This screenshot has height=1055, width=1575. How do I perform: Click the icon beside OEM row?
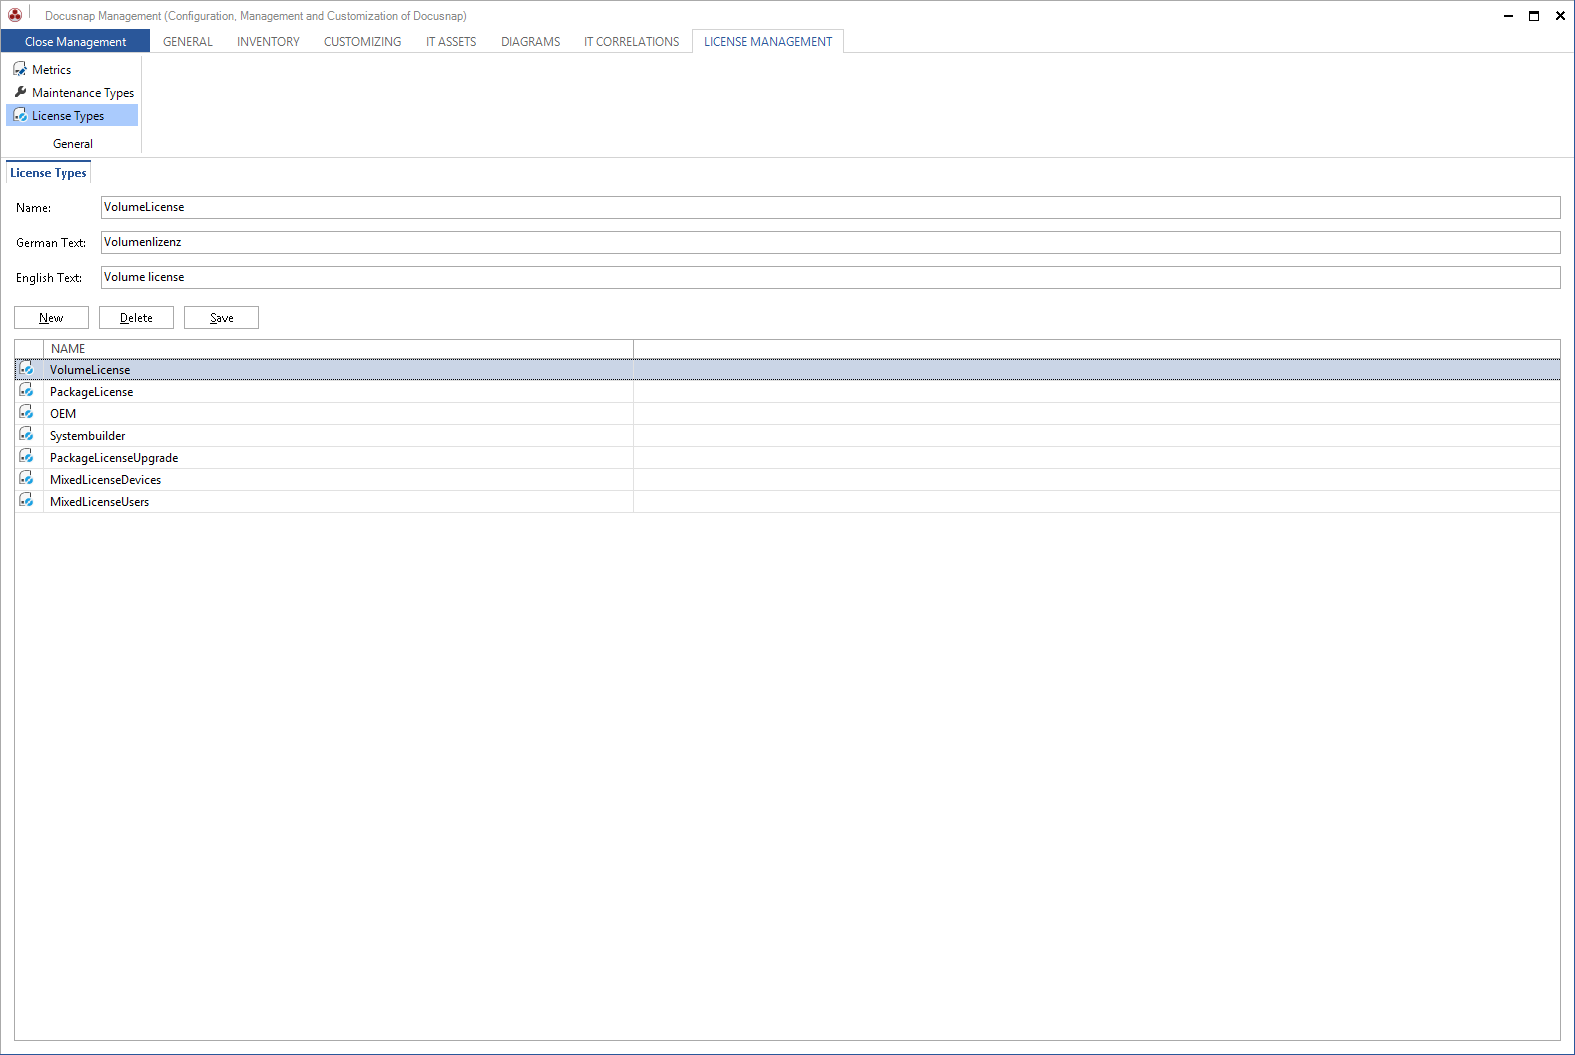[x=27, y=413]
